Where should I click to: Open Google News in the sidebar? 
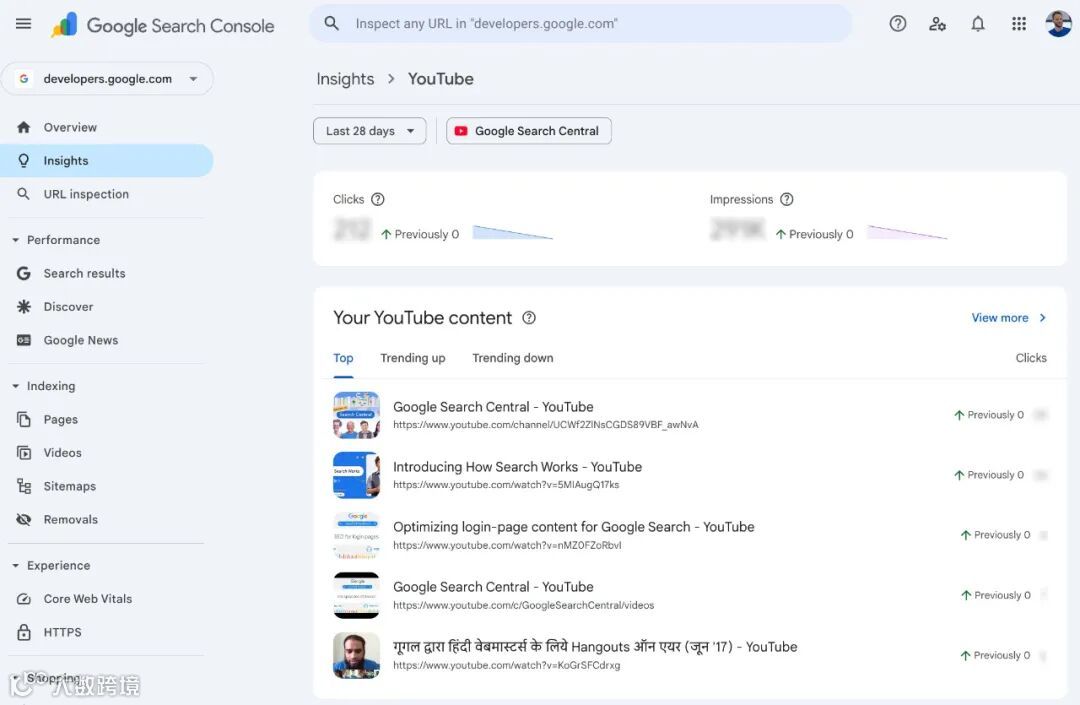pyautogui.click(x=107, y=340)
